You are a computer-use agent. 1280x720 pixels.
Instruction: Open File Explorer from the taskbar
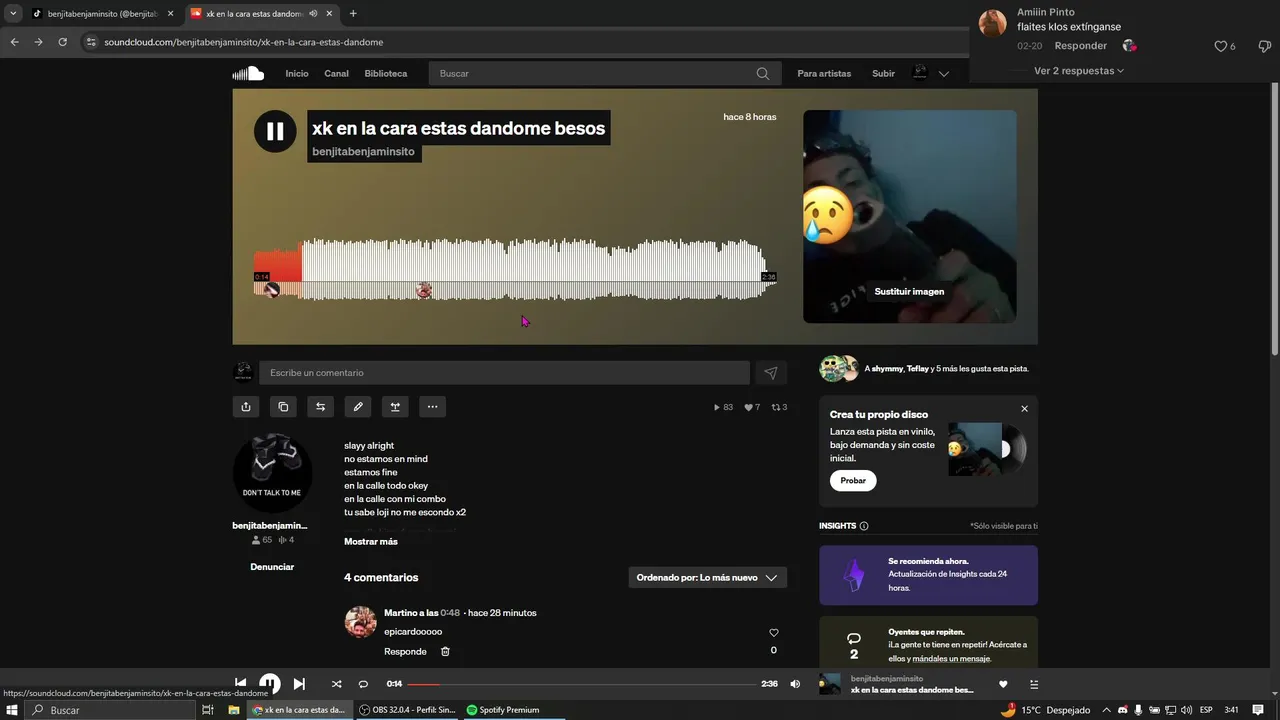click(233, 710)
